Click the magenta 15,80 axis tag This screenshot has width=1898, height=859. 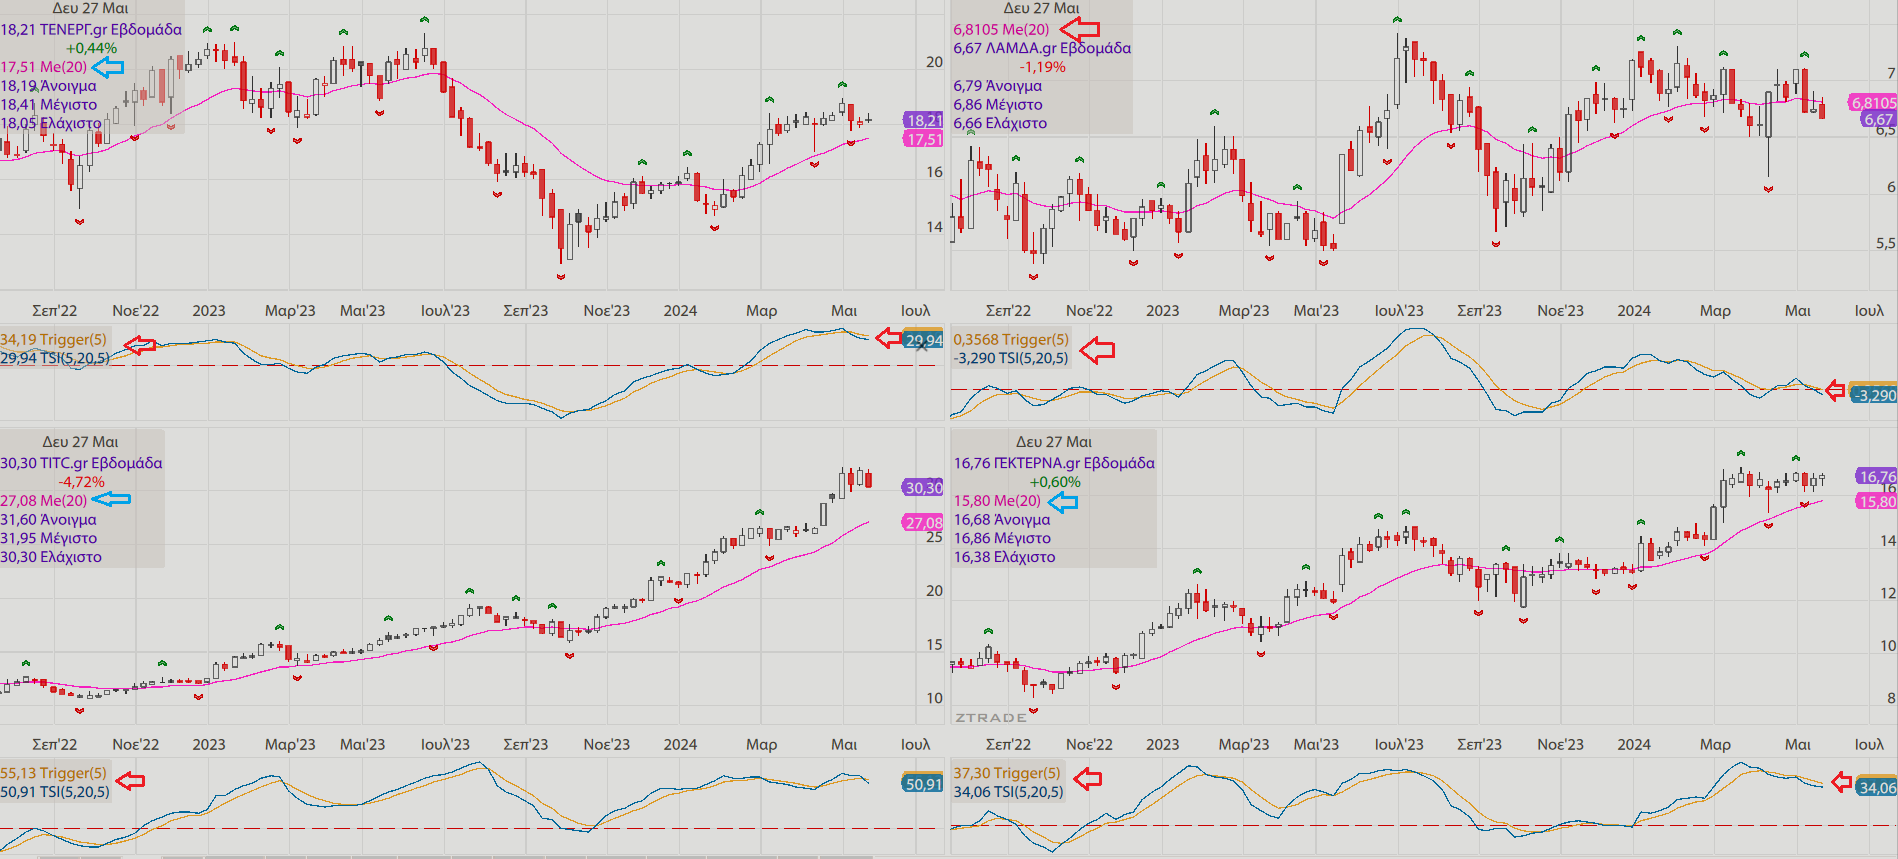1877,502
